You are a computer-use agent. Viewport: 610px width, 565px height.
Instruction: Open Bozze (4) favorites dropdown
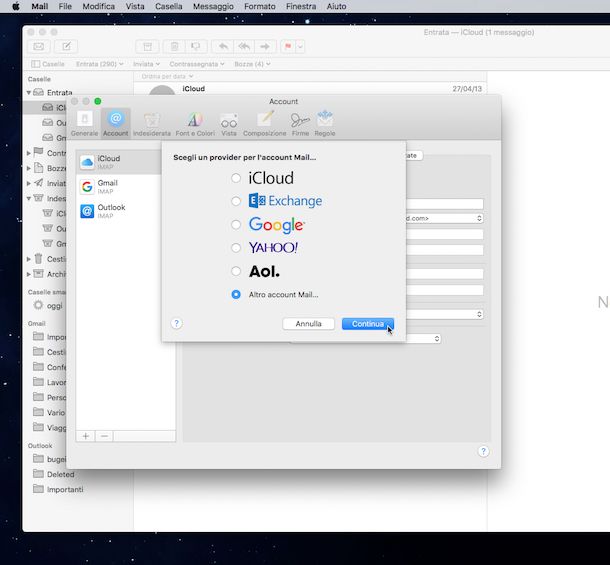[252, 64]
